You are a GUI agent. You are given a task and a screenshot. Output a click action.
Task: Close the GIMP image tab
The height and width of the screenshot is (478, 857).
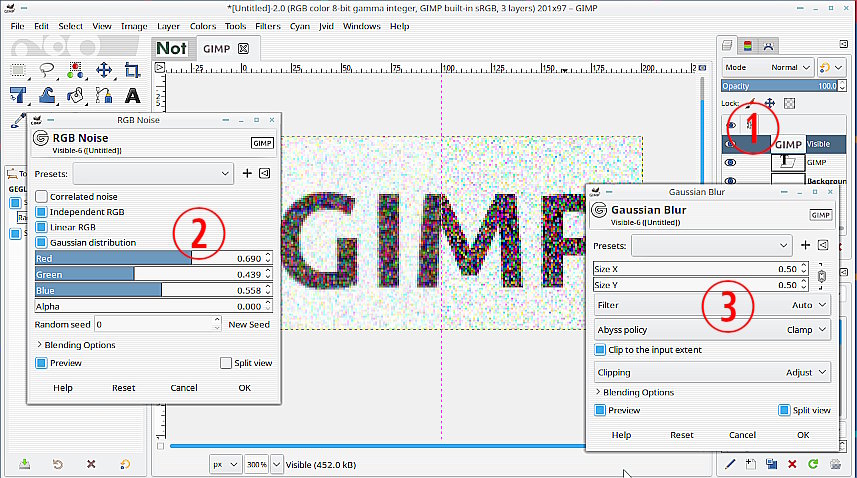tap(244, 49)
